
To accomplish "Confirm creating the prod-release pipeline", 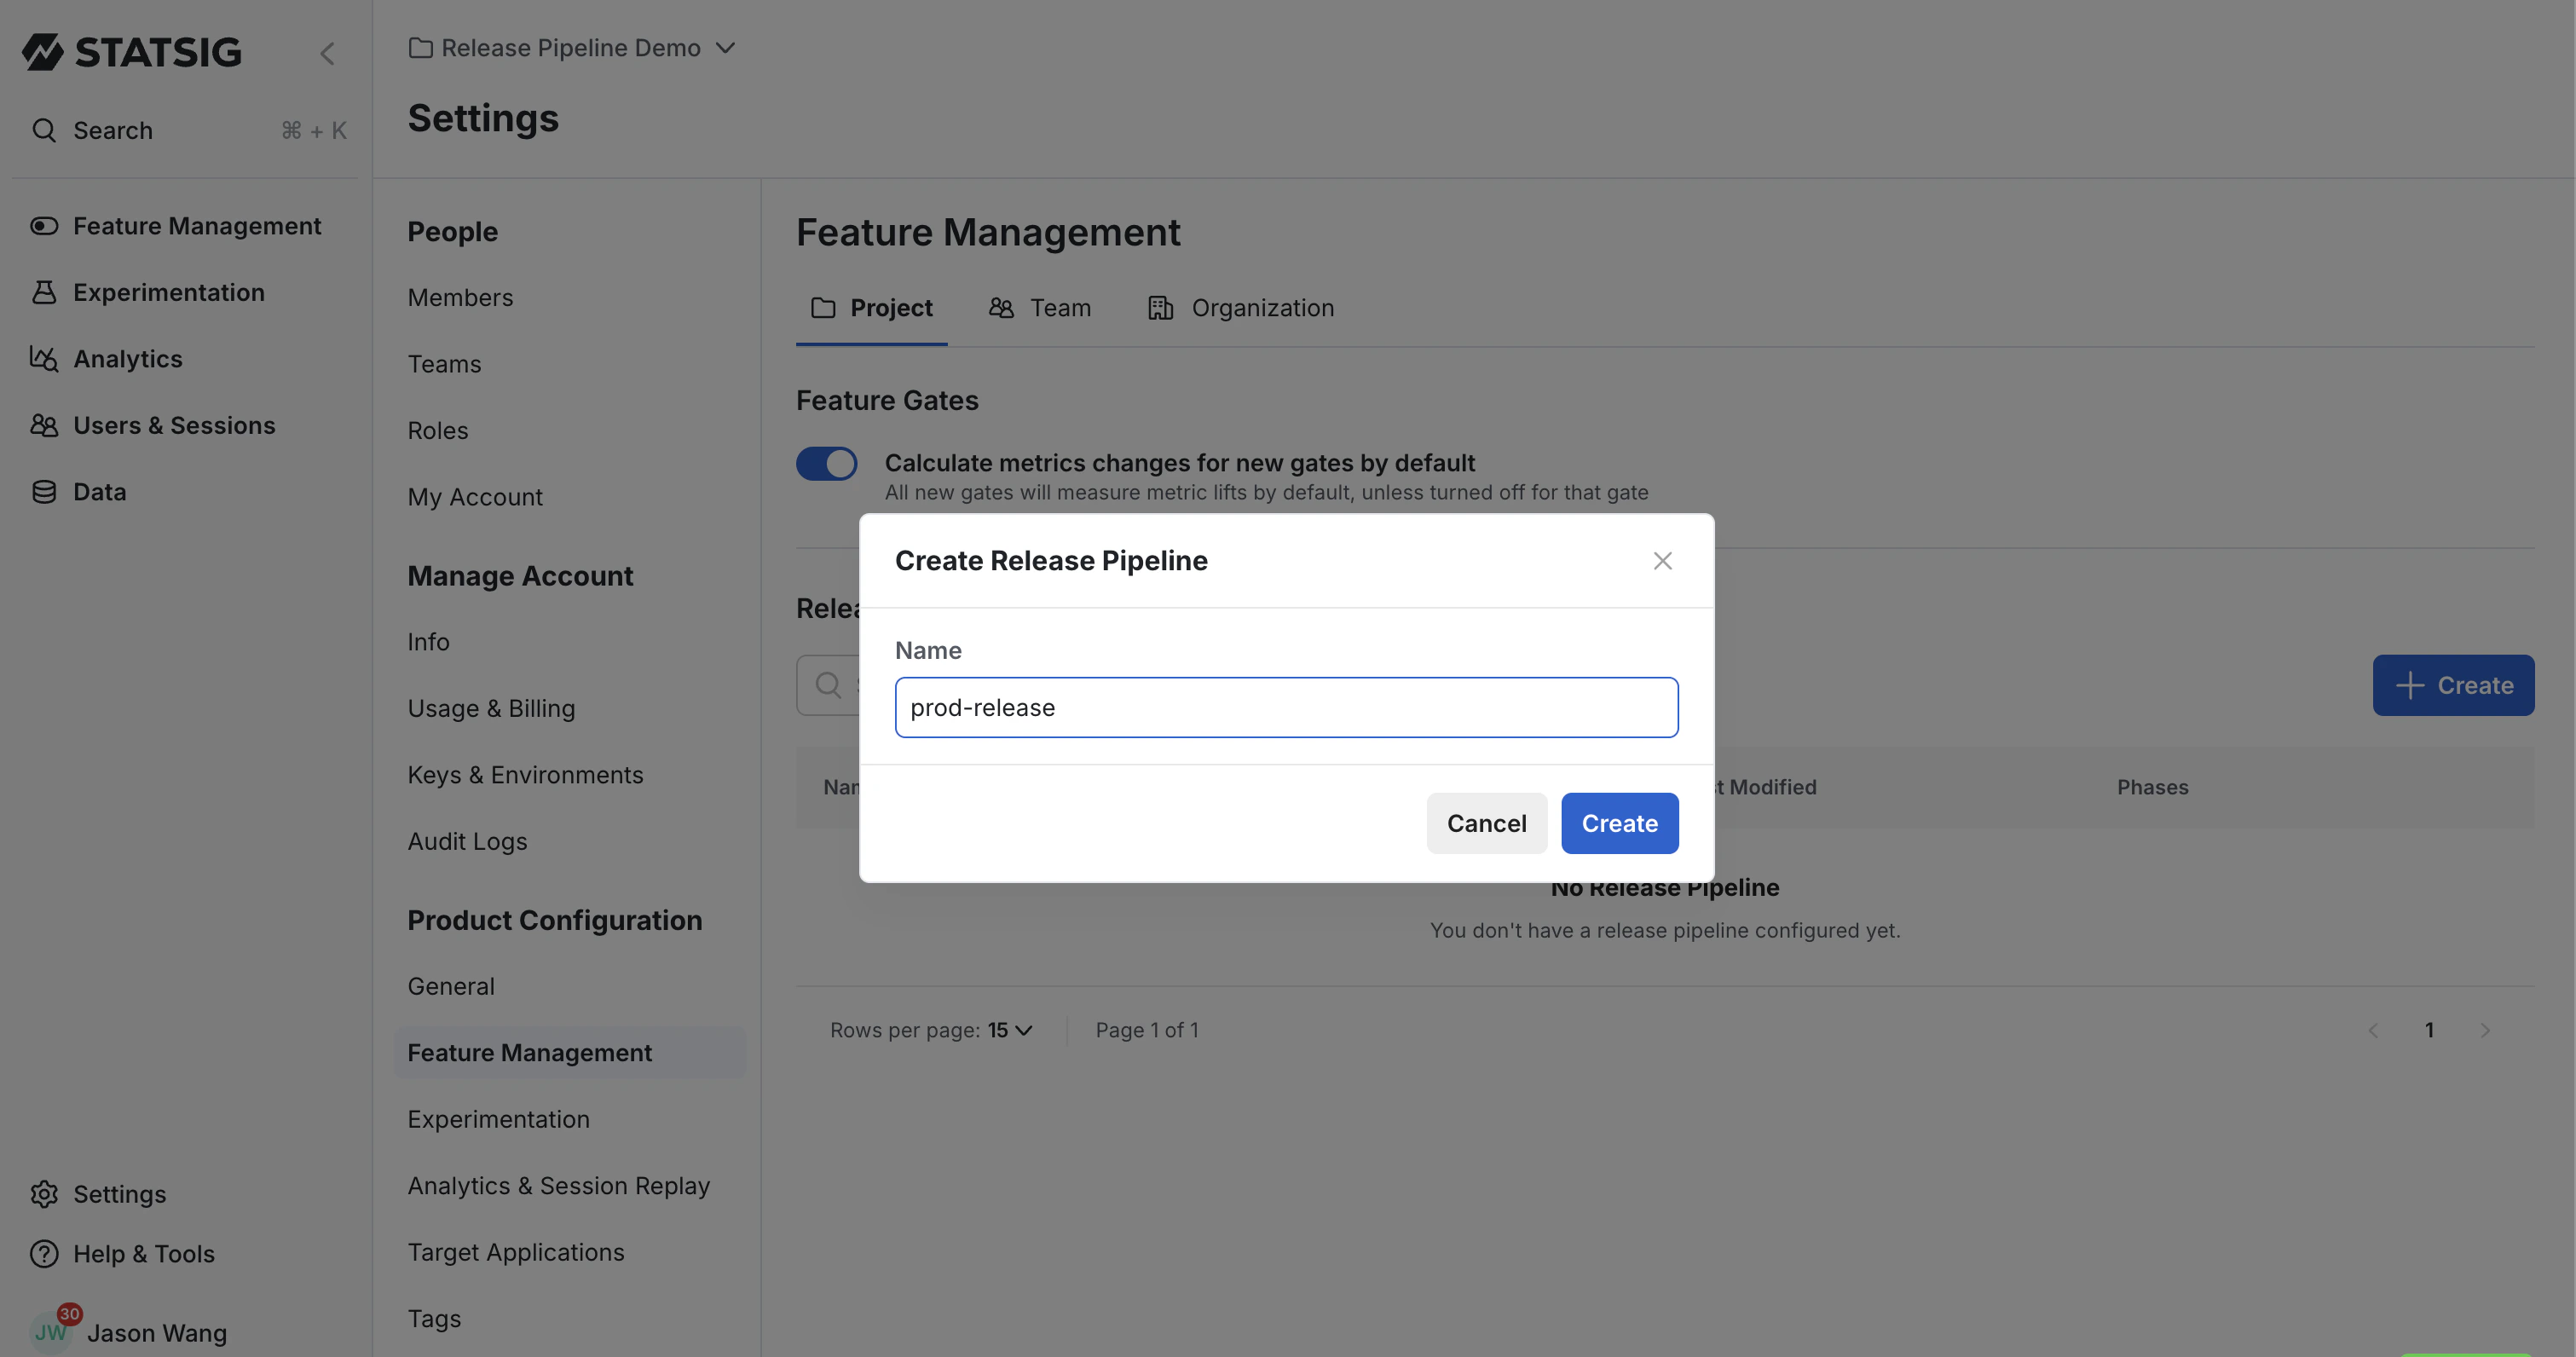I will (x=1619, y=823).
